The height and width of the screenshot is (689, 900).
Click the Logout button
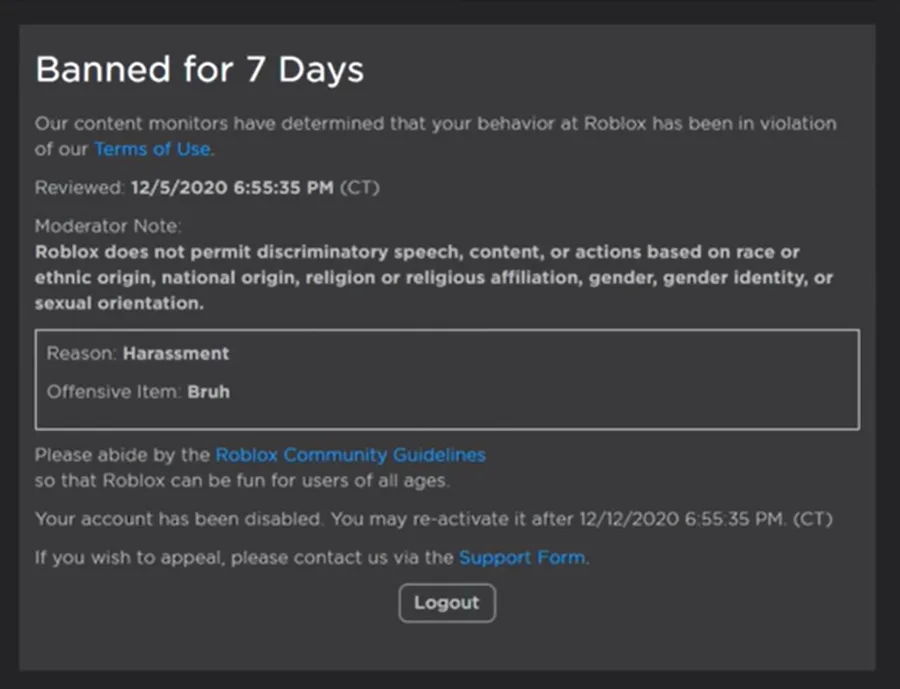coord(447,603)
